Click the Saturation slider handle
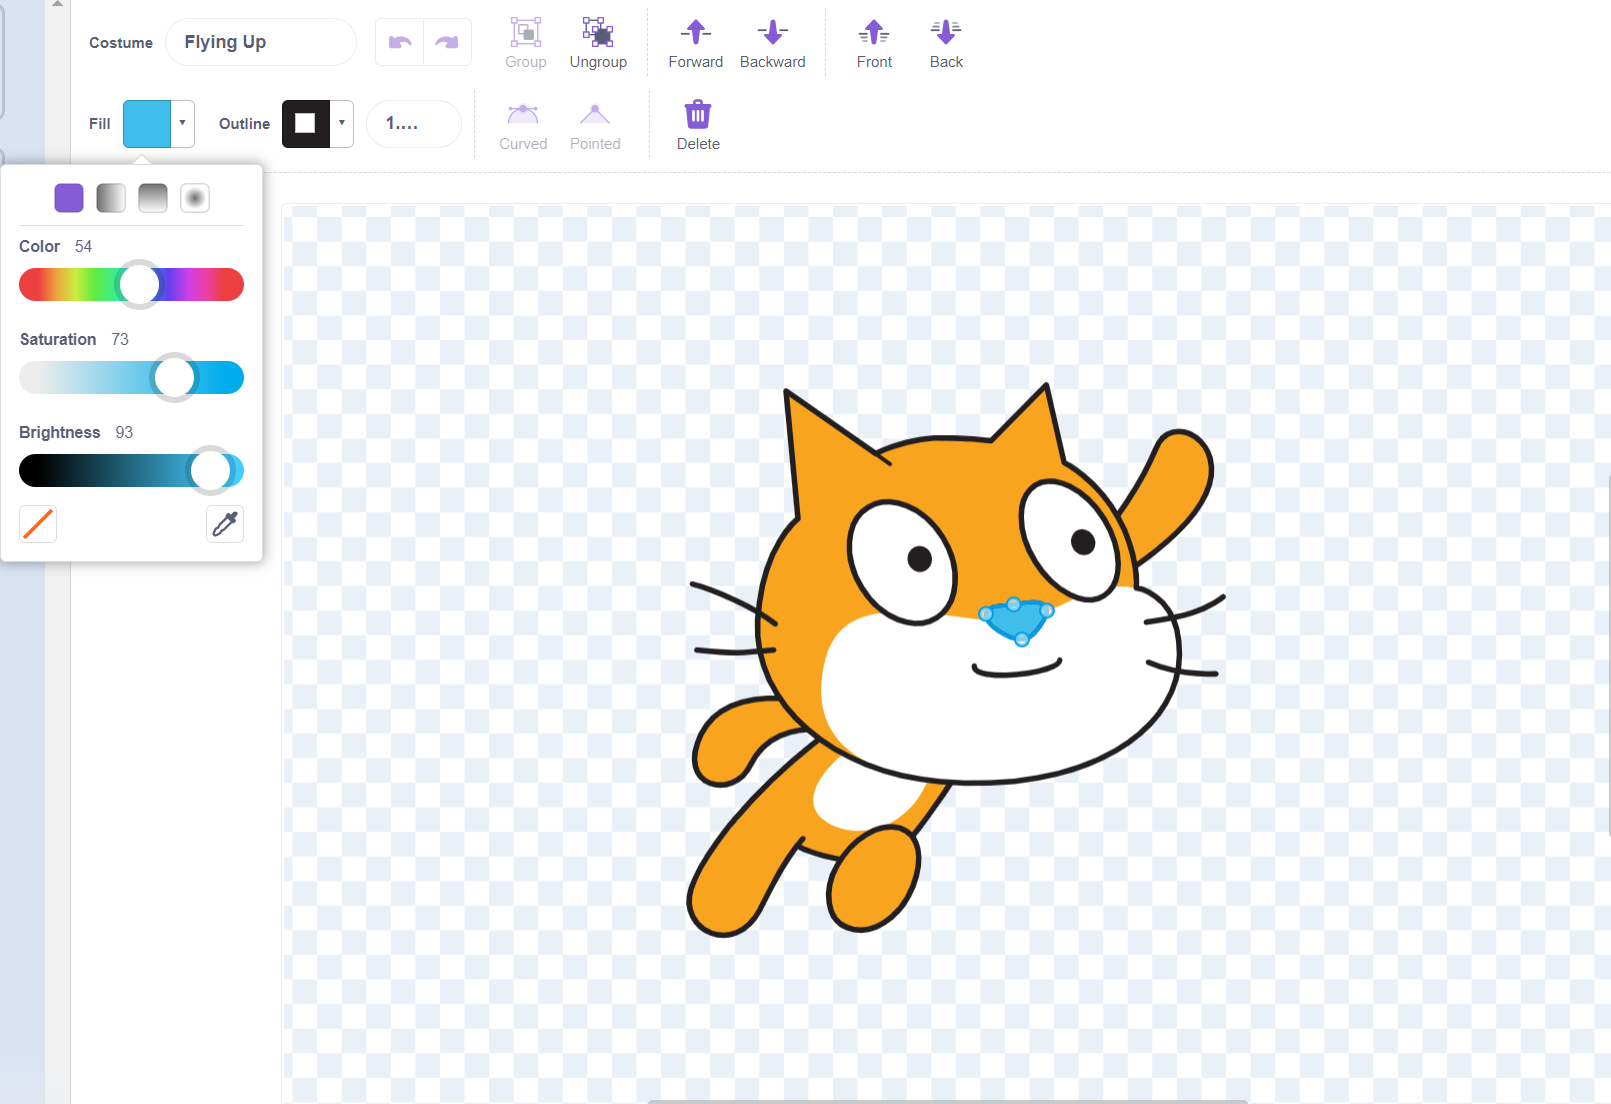This screenshot has height=1104, width=1611. tap(175, 378)
